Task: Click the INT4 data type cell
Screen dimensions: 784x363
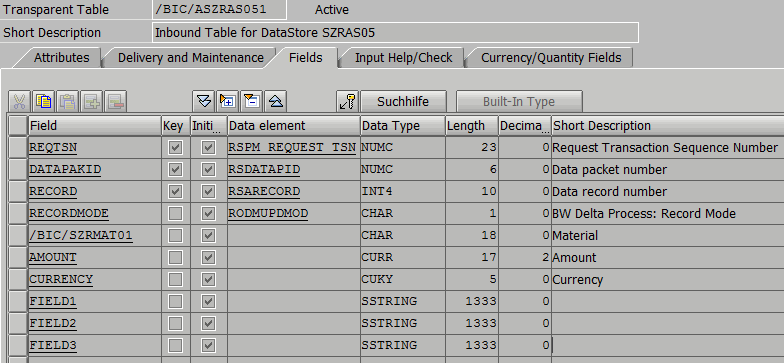Action: [x=402, y=192]
